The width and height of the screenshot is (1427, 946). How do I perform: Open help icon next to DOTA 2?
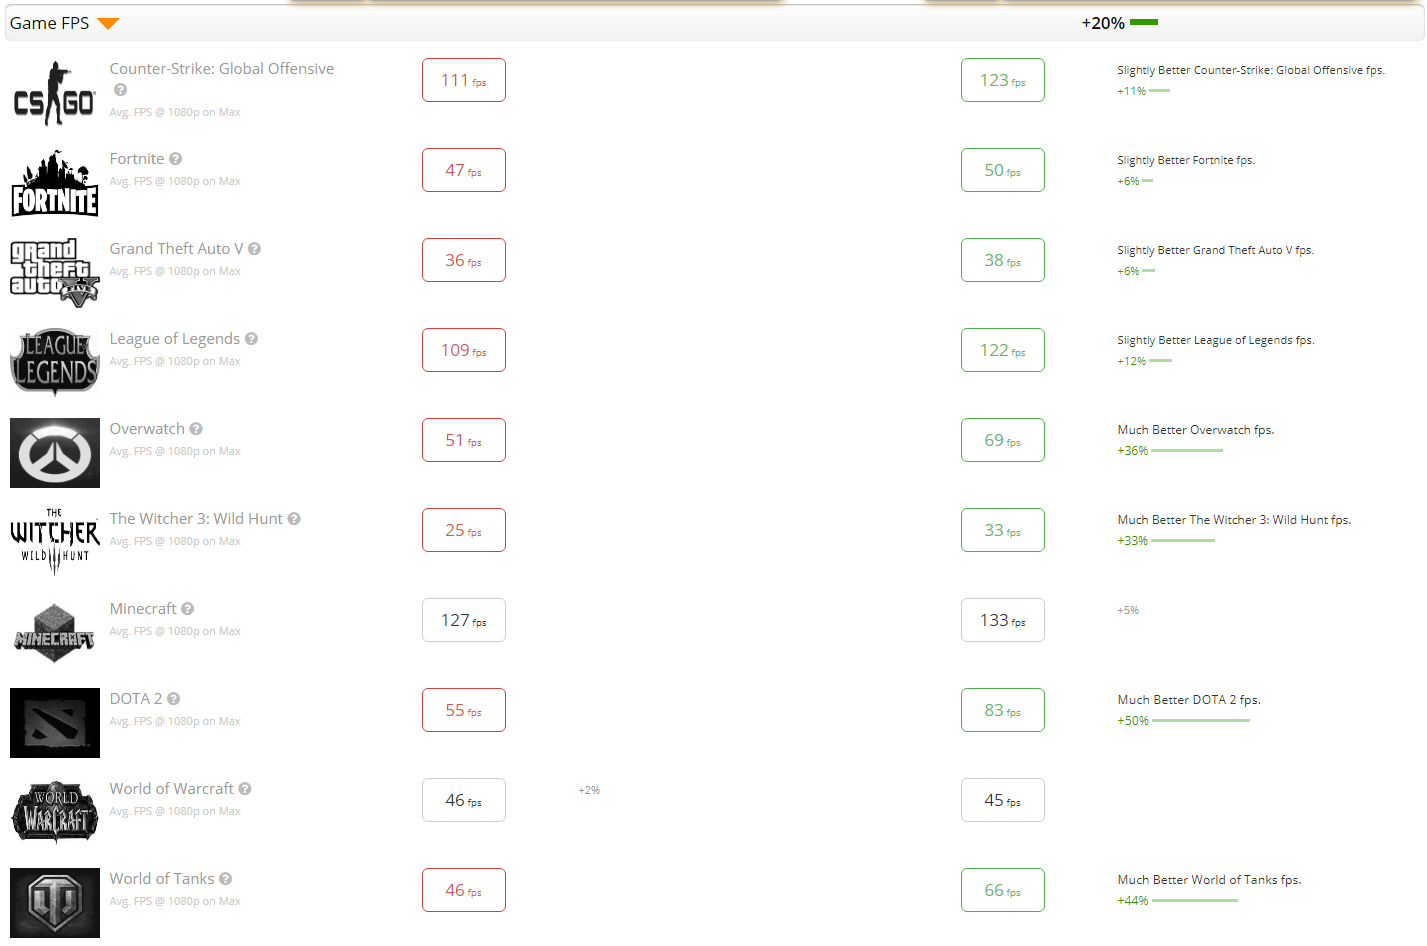coord(173,699)
